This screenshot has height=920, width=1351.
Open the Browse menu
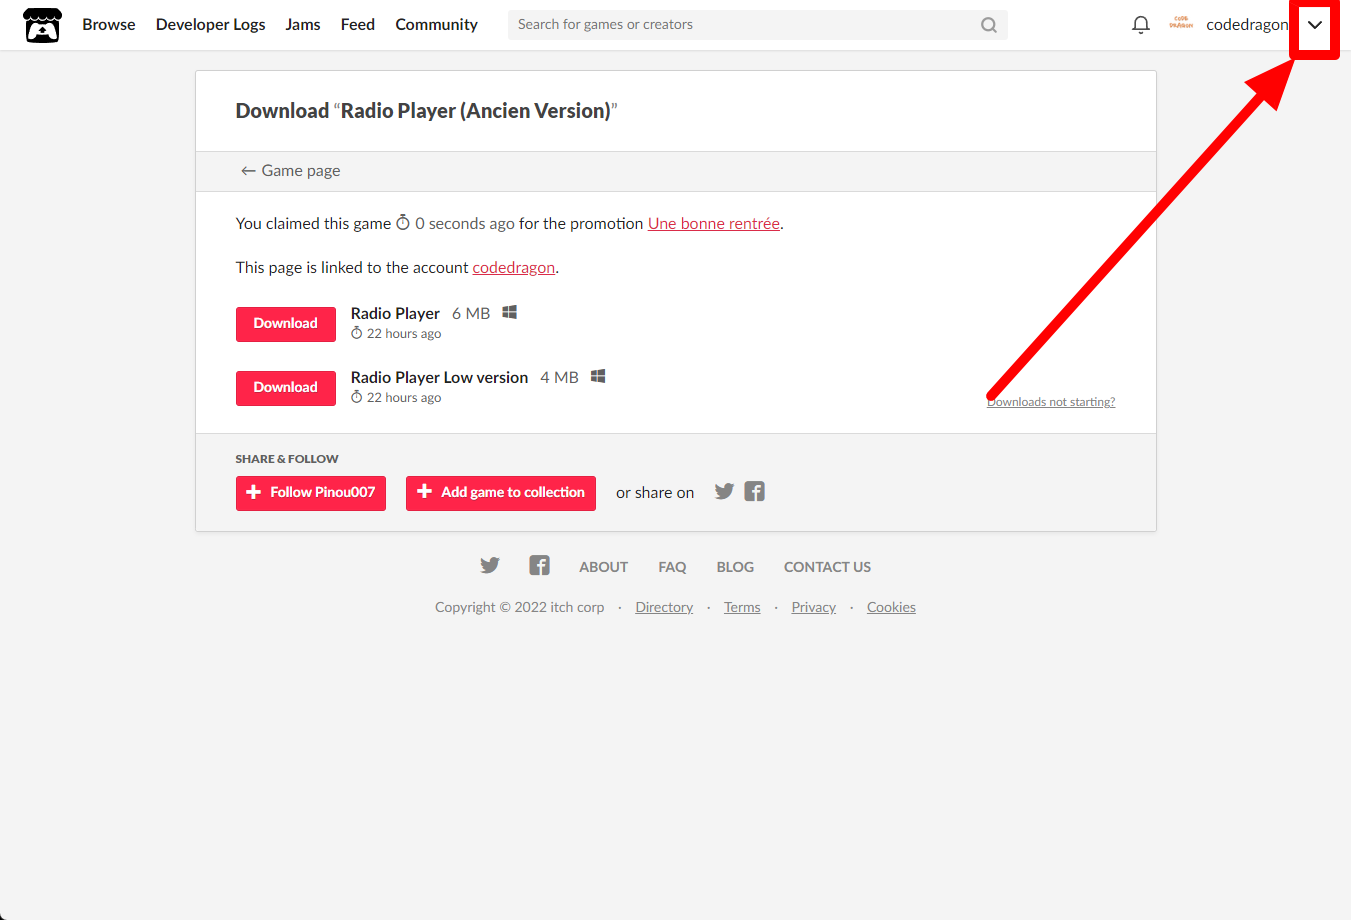click(109, 25)
